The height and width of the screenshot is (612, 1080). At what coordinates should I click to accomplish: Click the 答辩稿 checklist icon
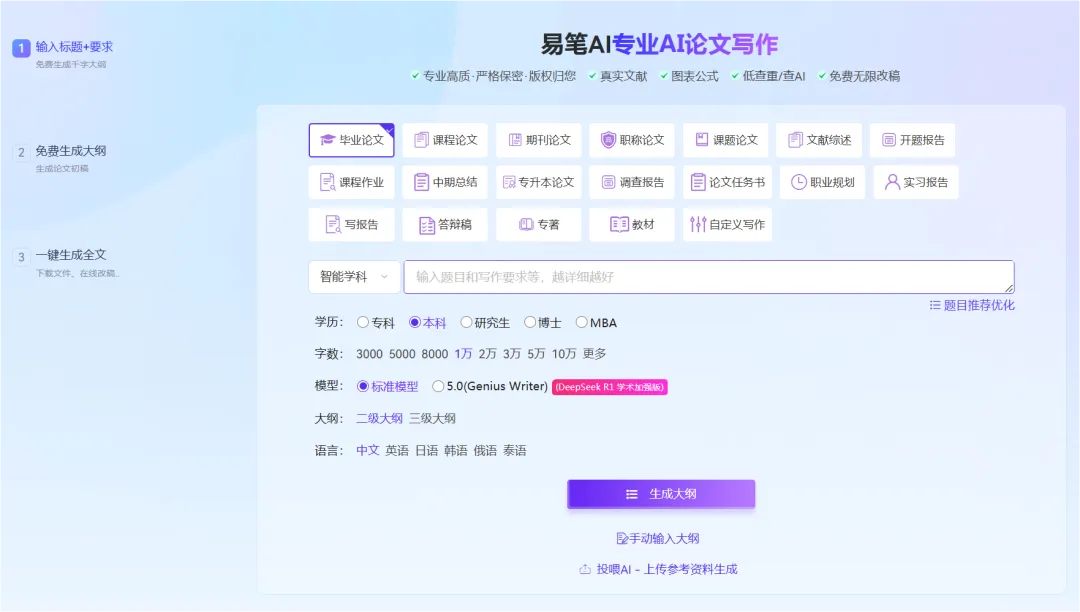pyautogui.click(x=426, y=225)
